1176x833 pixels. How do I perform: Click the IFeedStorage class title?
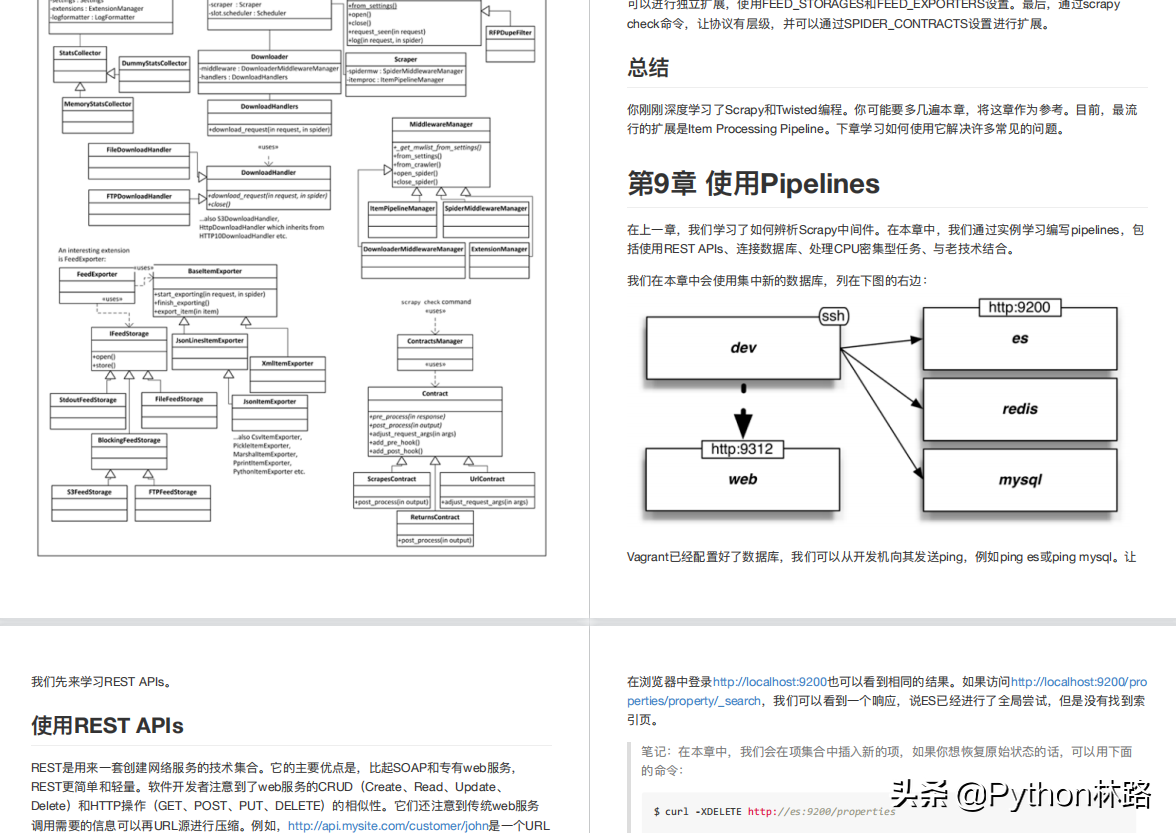[129, 334]
